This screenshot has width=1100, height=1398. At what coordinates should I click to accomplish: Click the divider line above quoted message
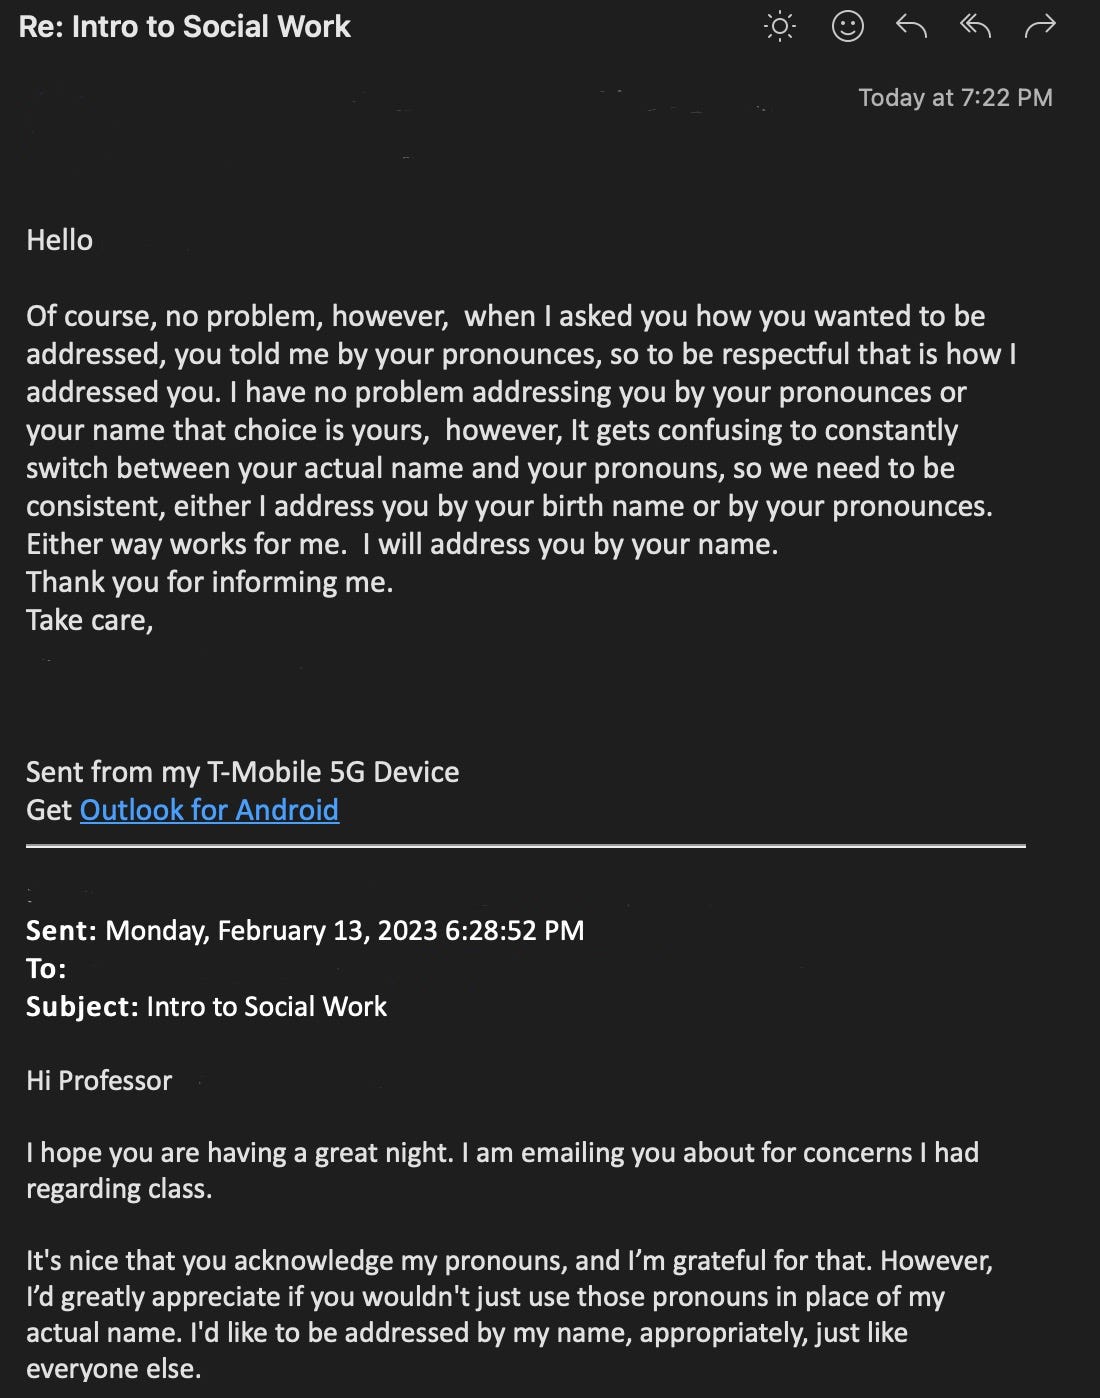[x=526, y=846]
